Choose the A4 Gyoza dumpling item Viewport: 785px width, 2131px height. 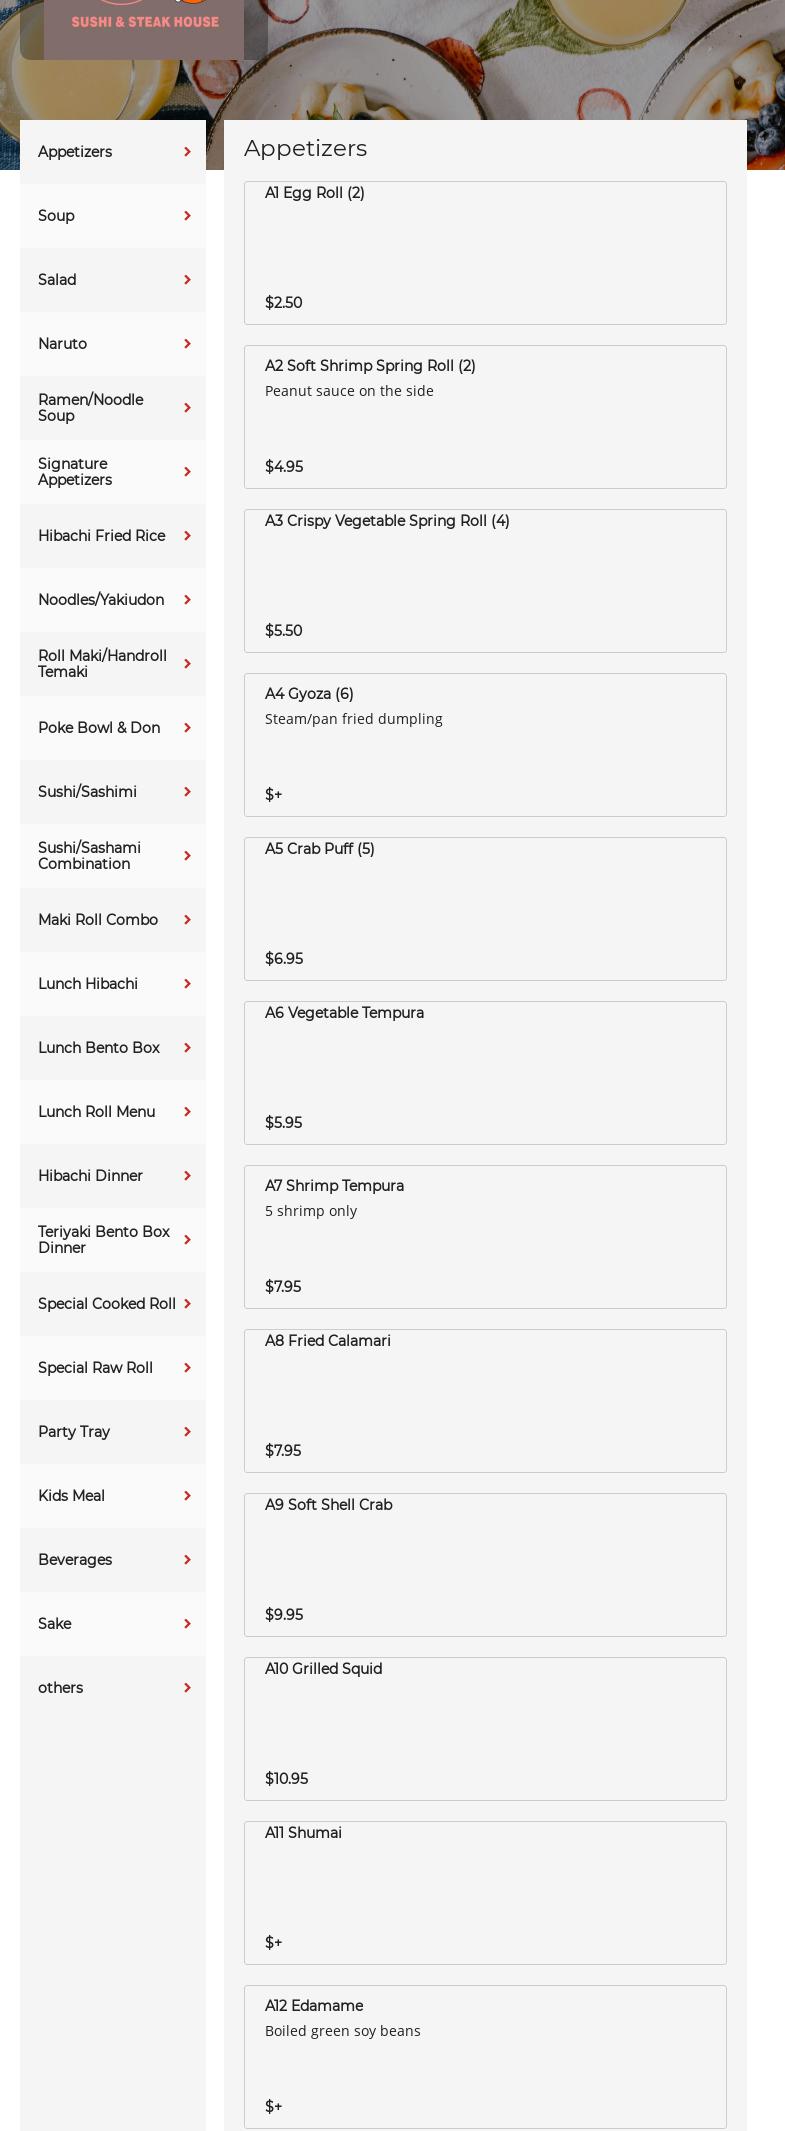coord(485,745)
